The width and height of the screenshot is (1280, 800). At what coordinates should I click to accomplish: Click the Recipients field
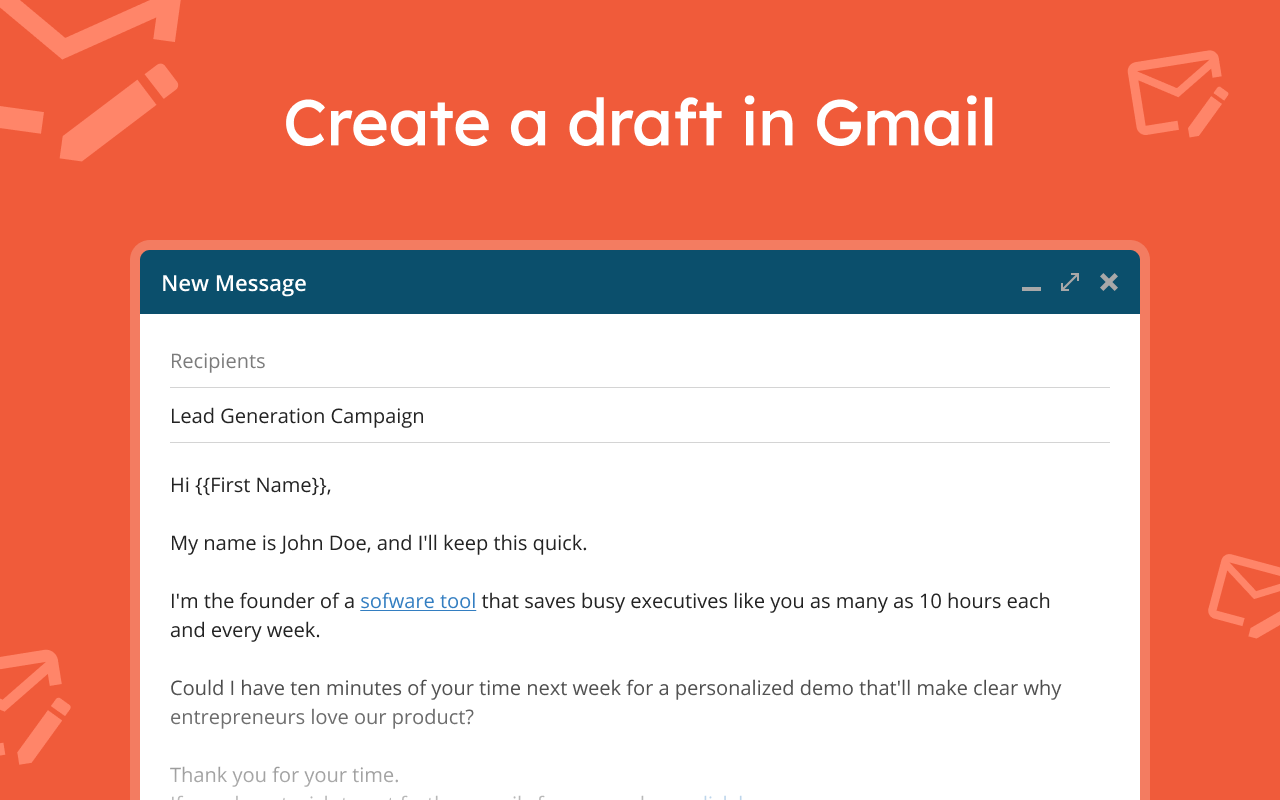click(x=640, y=361)
